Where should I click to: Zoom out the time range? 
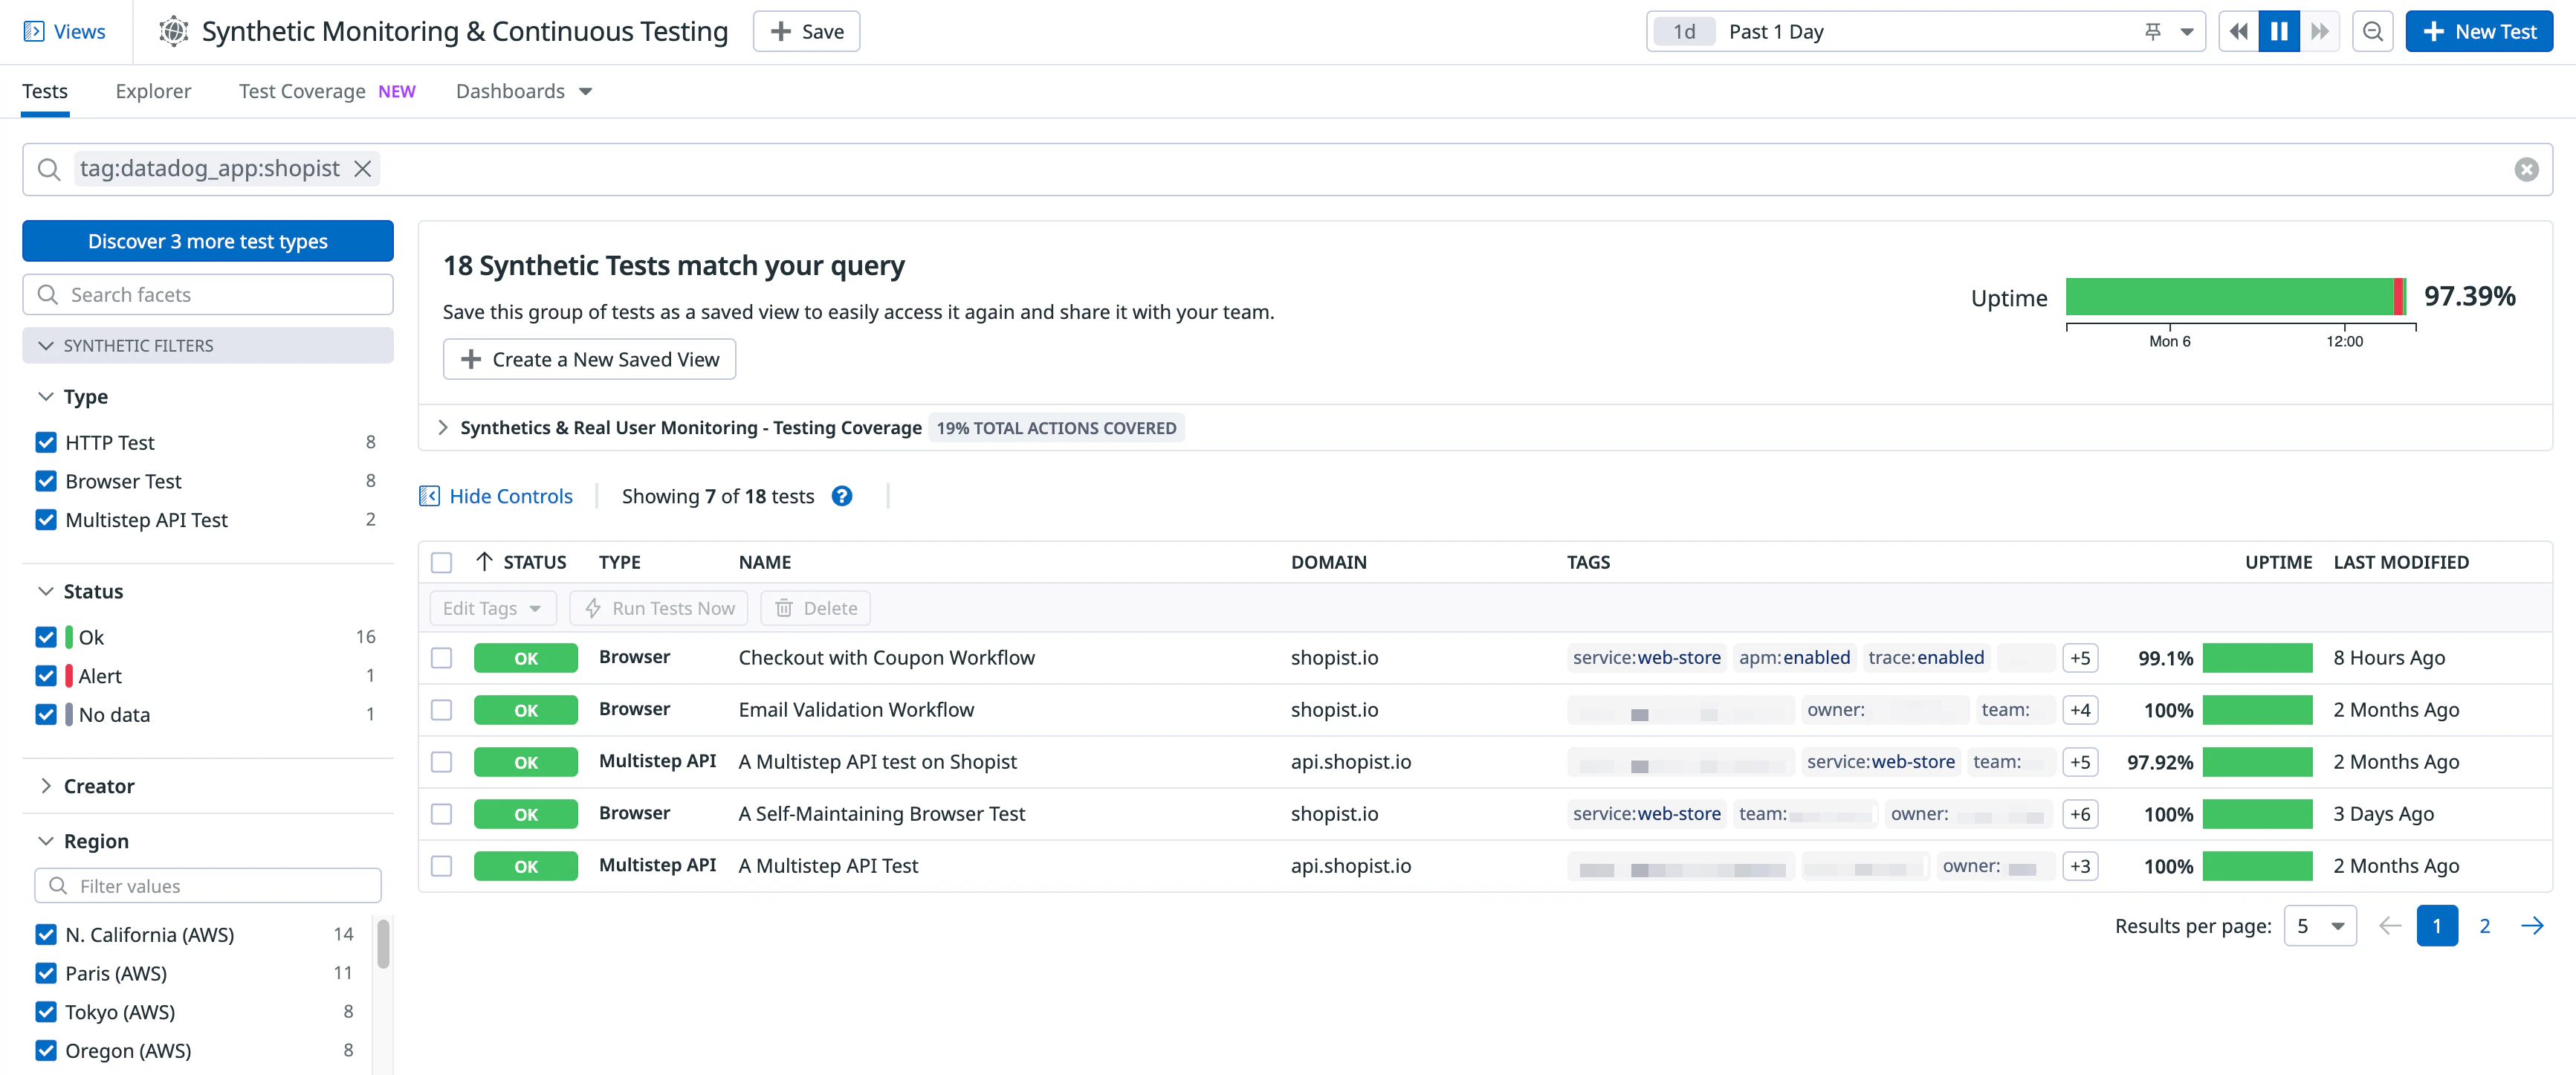2372,31
